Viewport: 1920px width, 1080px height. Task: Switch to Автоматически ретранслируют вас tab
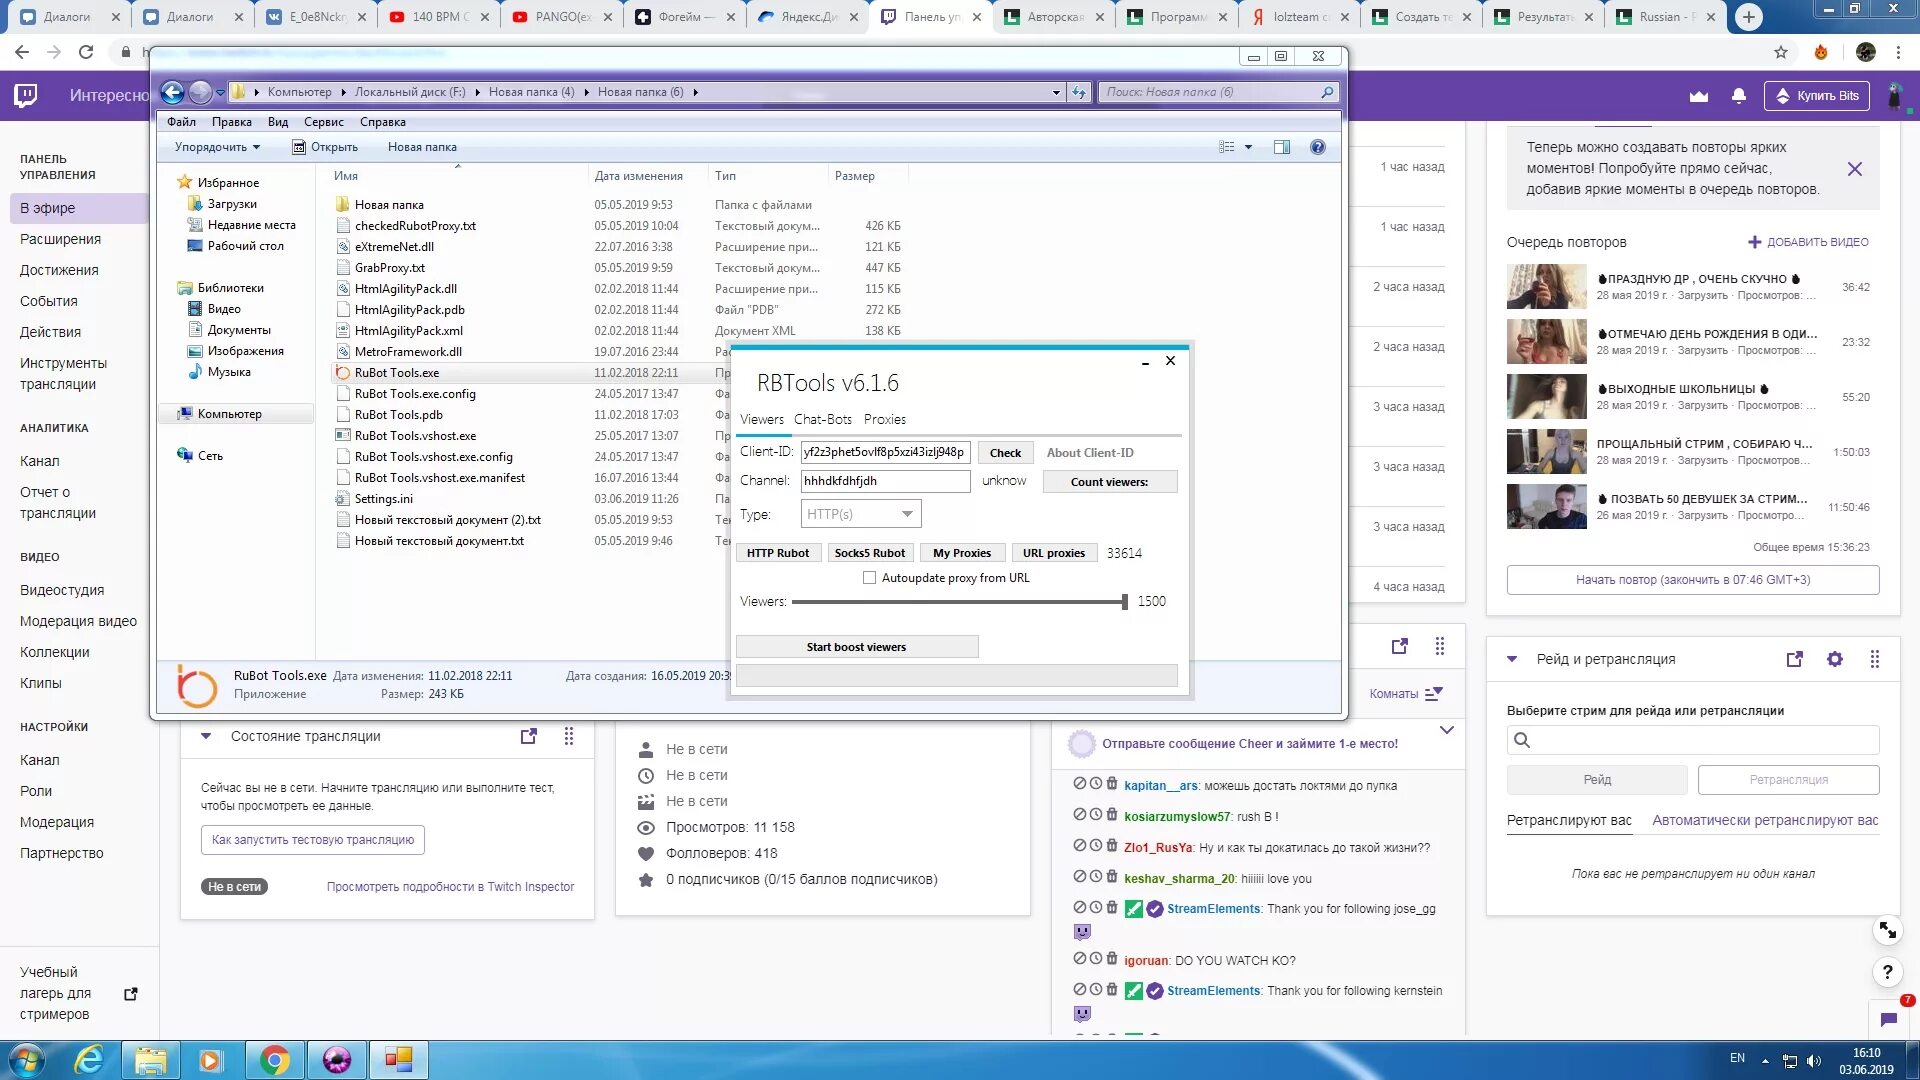tap(1765, 820)
